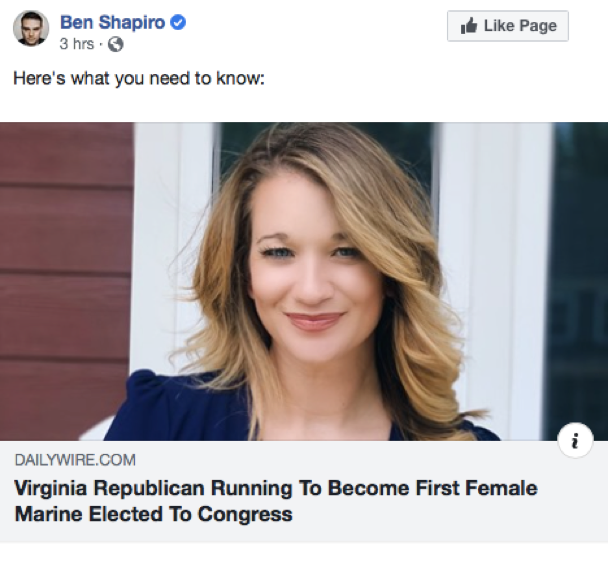Click Ben Shapiro's profile picture

[x=31, y=29]
